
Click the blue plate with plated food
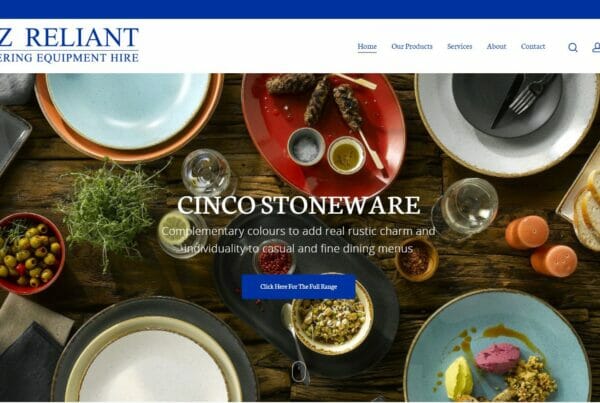pos(497,348)
